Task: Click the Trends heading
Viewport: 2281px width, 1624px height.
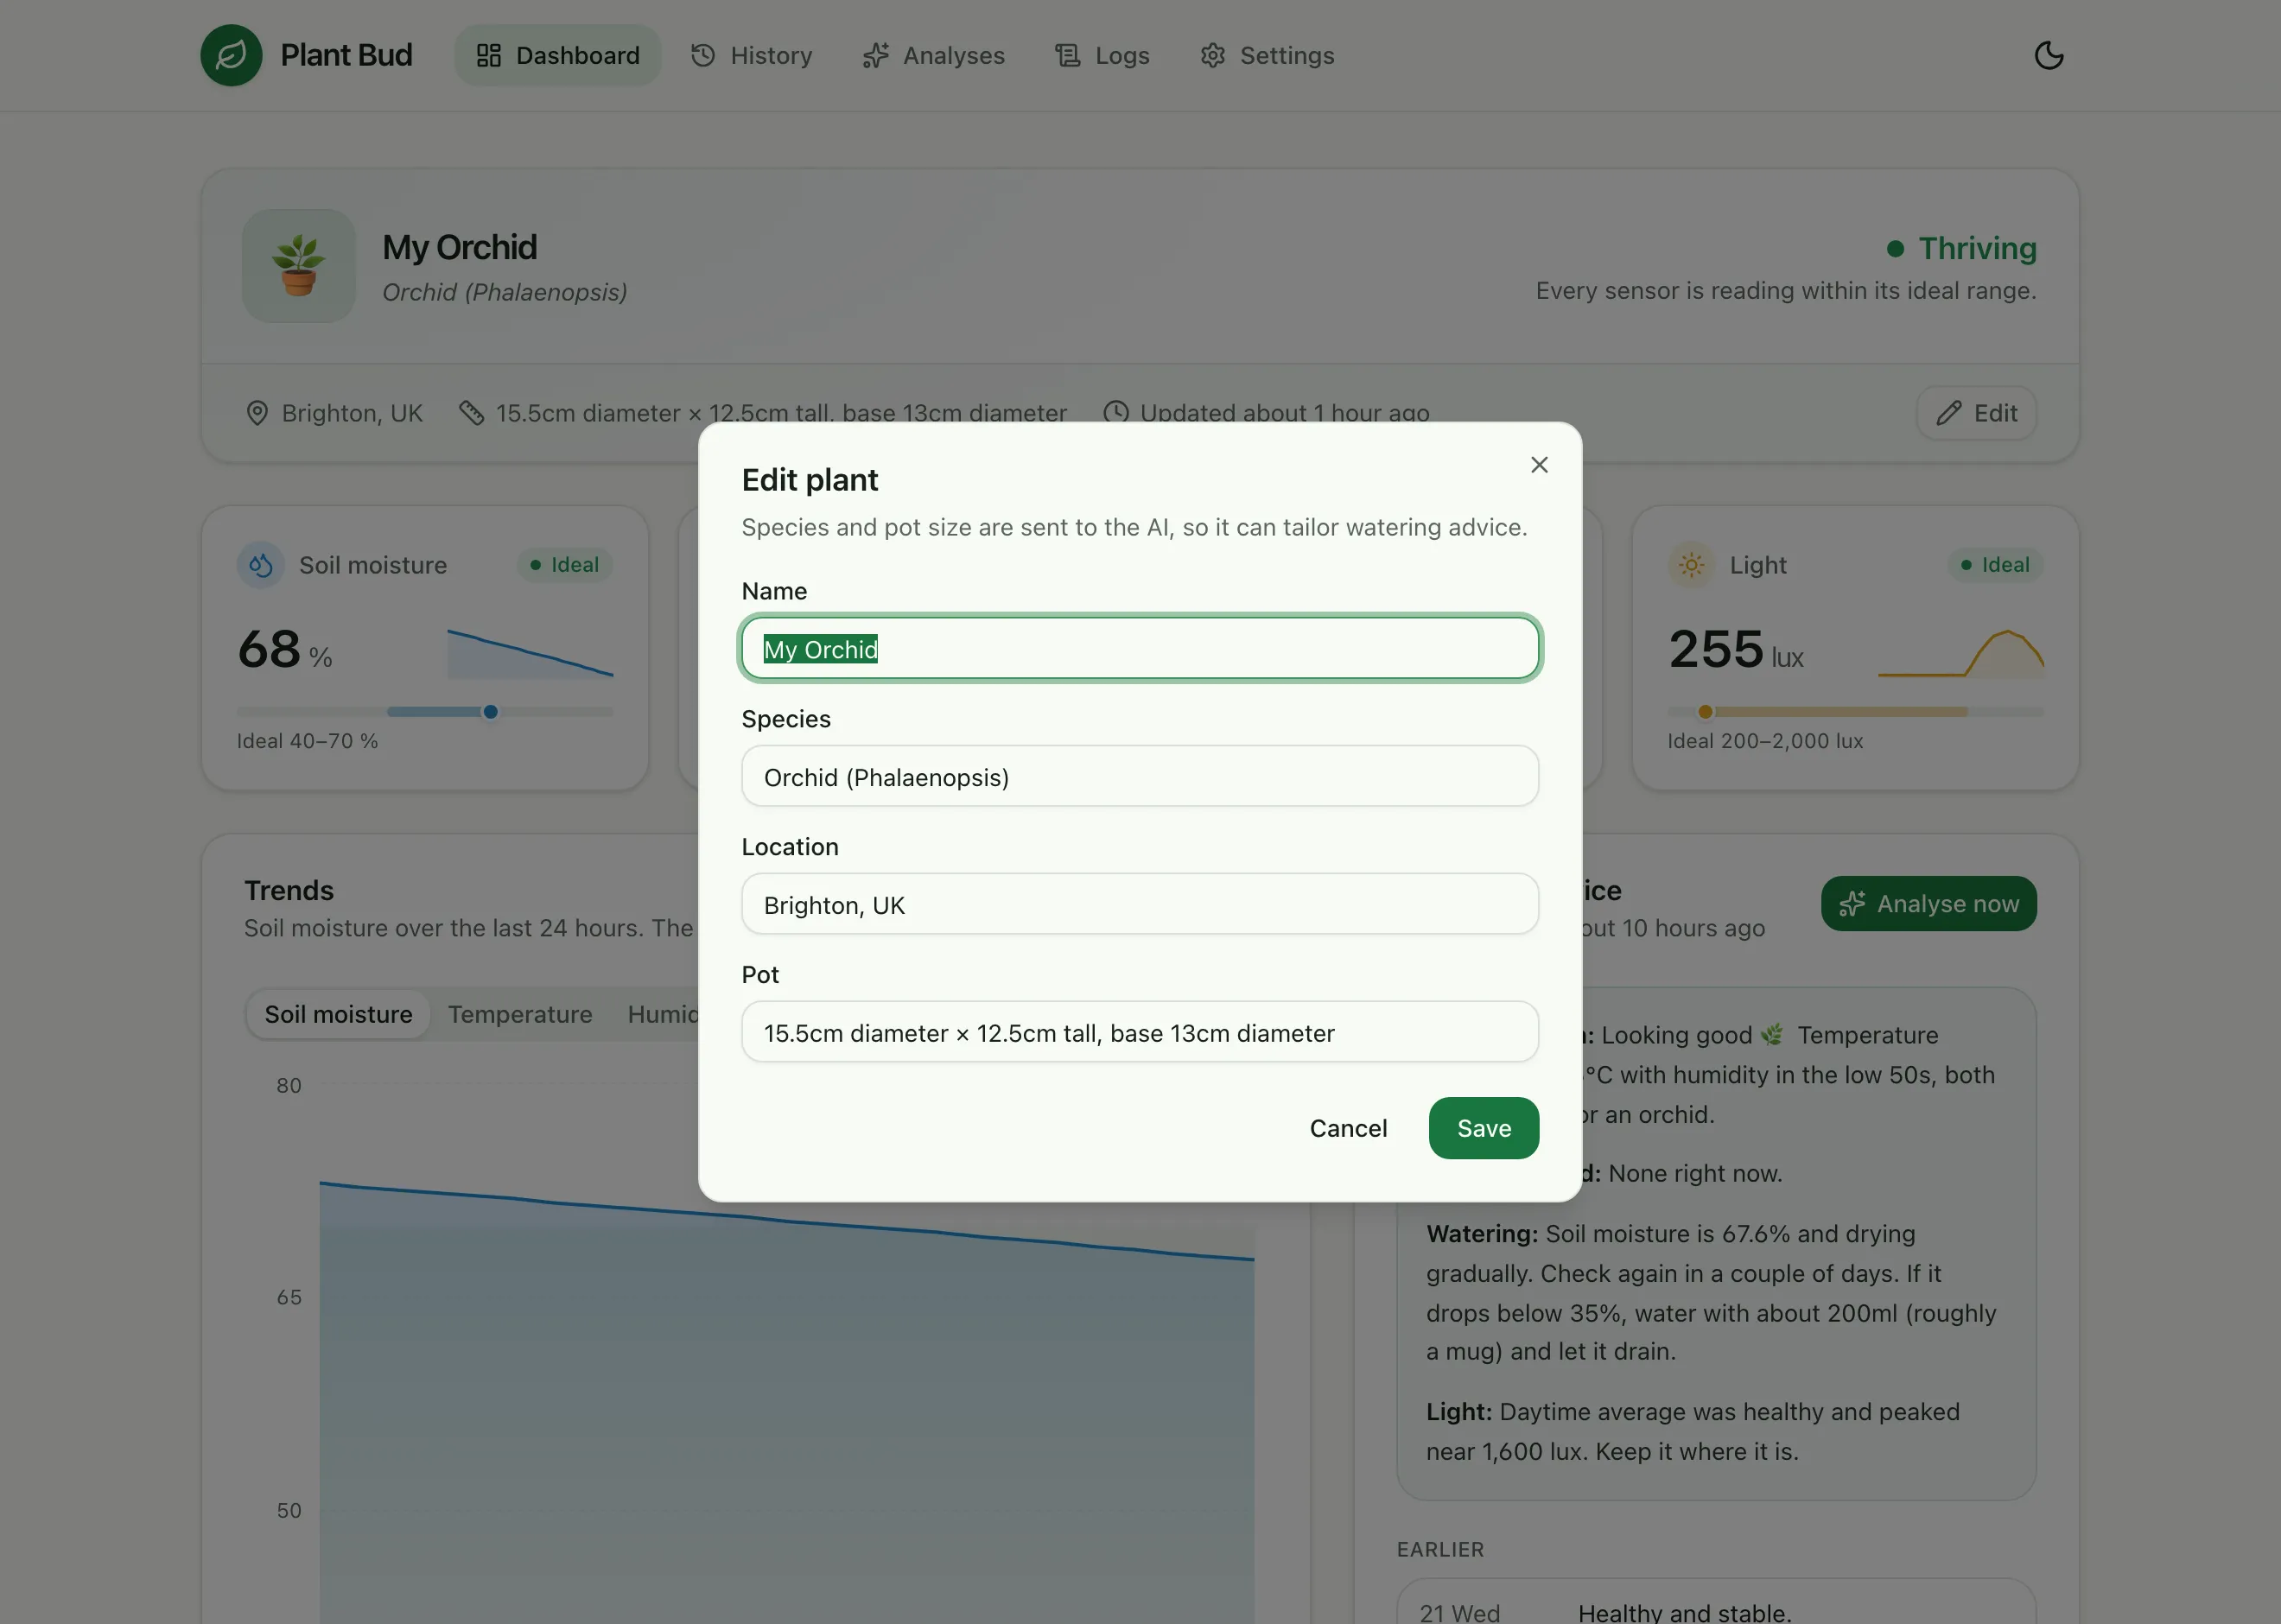Action: [289, 890]
